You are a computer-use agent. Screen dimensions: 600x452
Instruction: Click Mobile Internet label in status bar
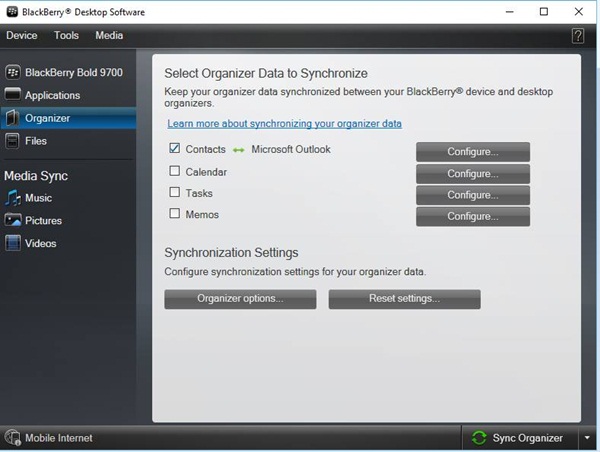click(x=59, y=438)
